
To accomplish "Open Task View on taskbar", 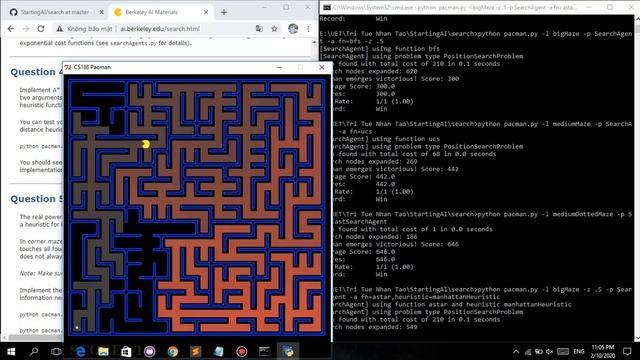I will (56, 351).
